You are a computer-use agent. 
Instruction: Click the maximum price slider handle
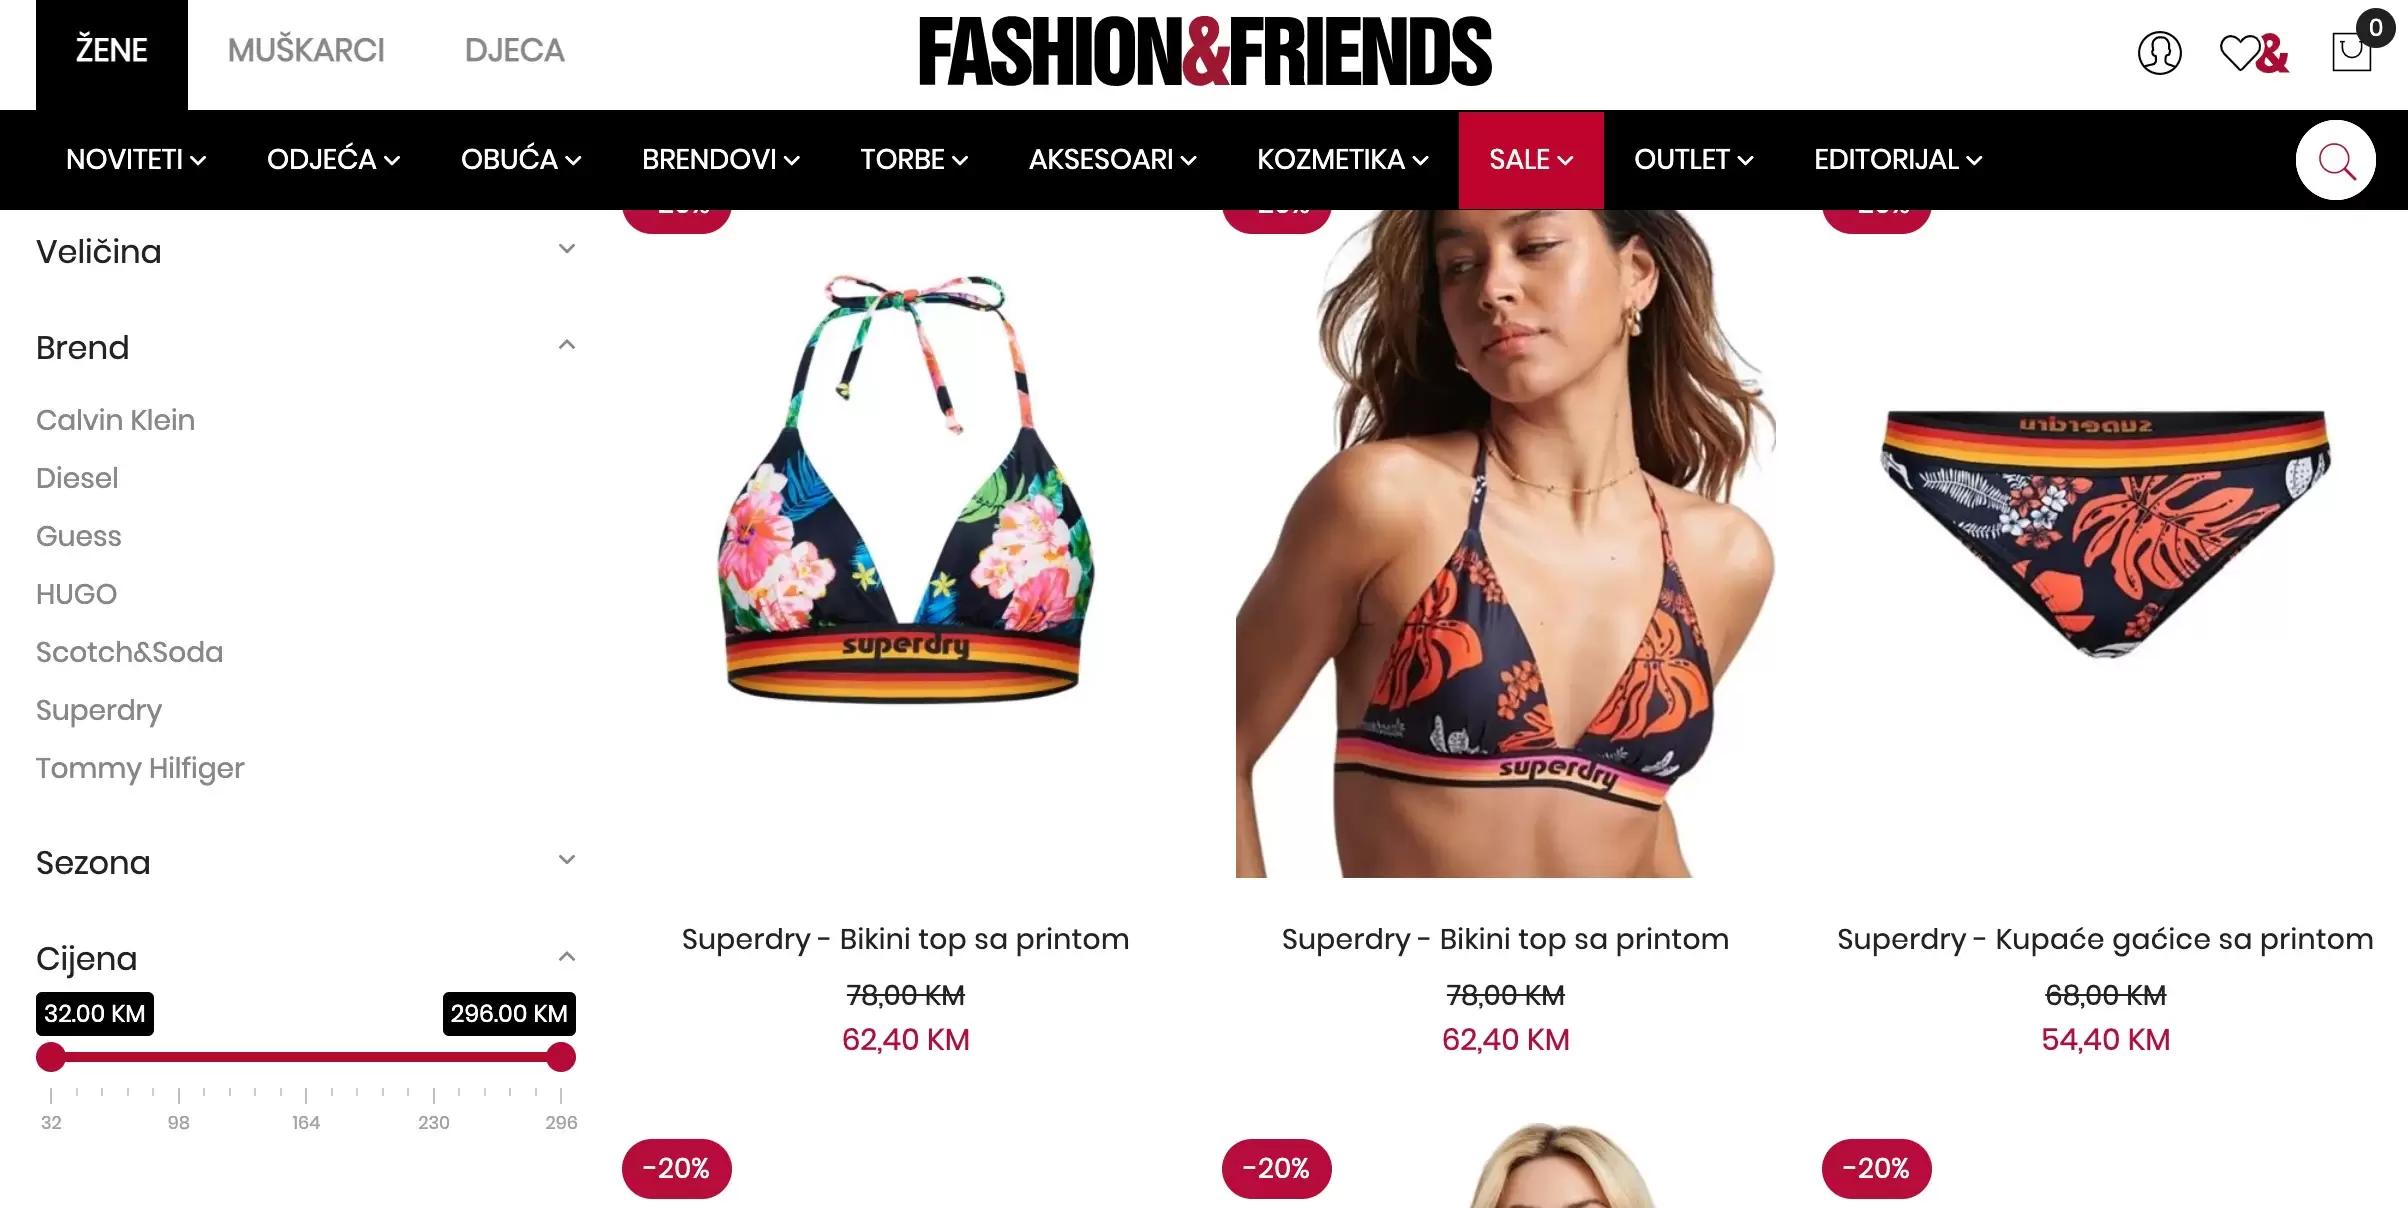pyautogui.click(x=561, y=1057)
